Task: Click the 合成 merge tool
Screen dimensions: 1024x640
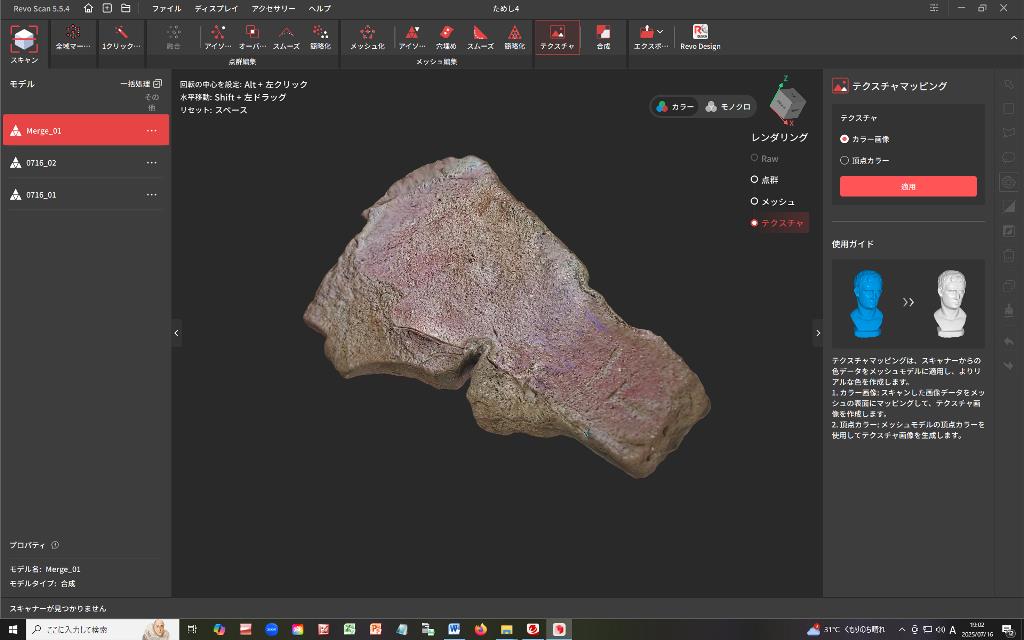Action: click(x=603, y=38)
